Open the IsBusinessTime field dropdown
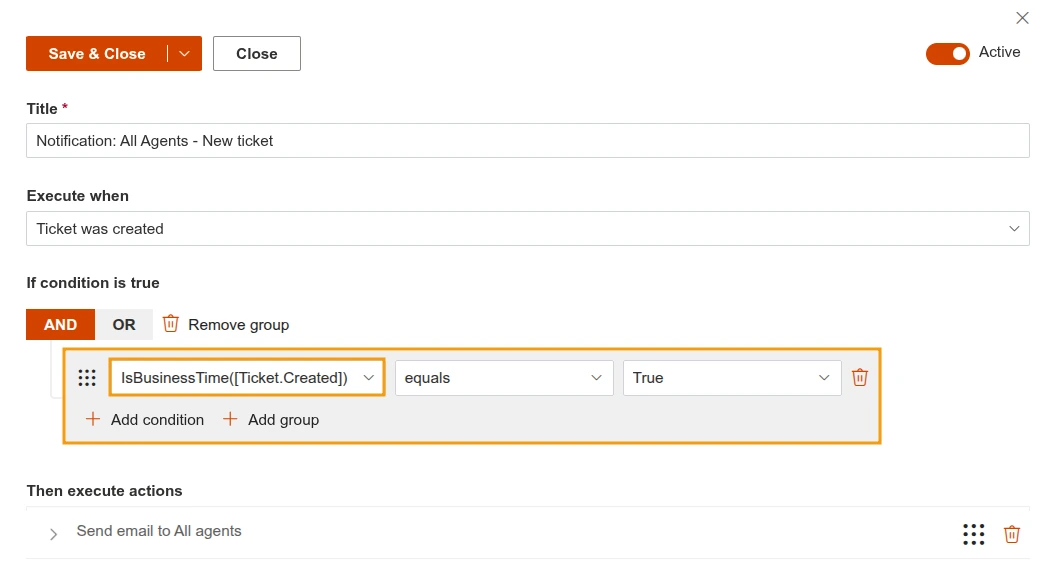Image resolution: width=1047 pixels, height=562 pixels. (246, 378)
